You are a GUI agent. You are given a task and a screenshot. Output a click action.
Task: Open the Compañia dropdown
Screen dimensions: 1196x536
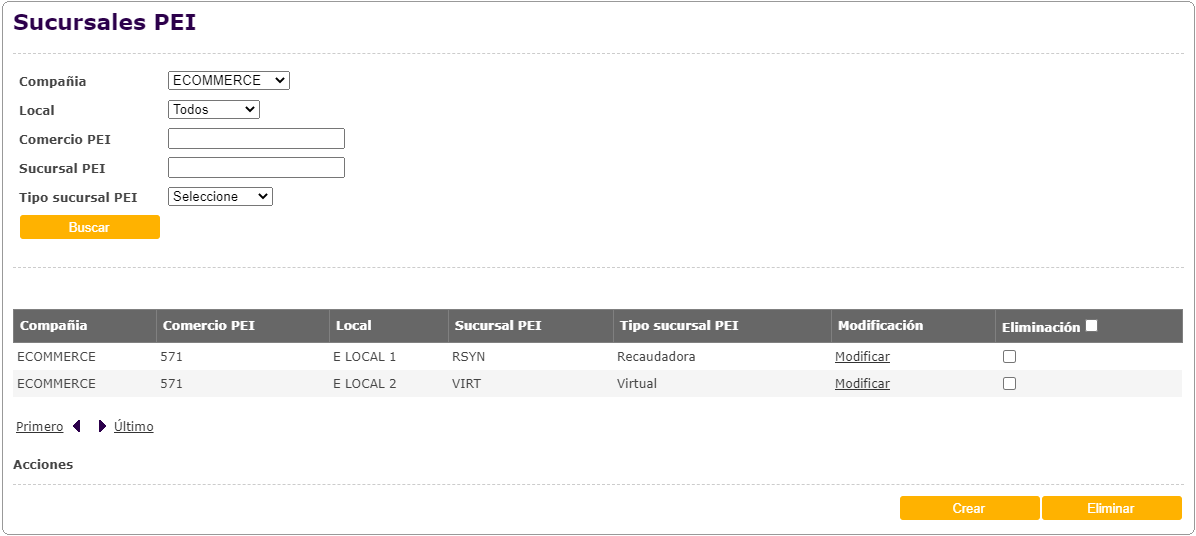[228, 81]
